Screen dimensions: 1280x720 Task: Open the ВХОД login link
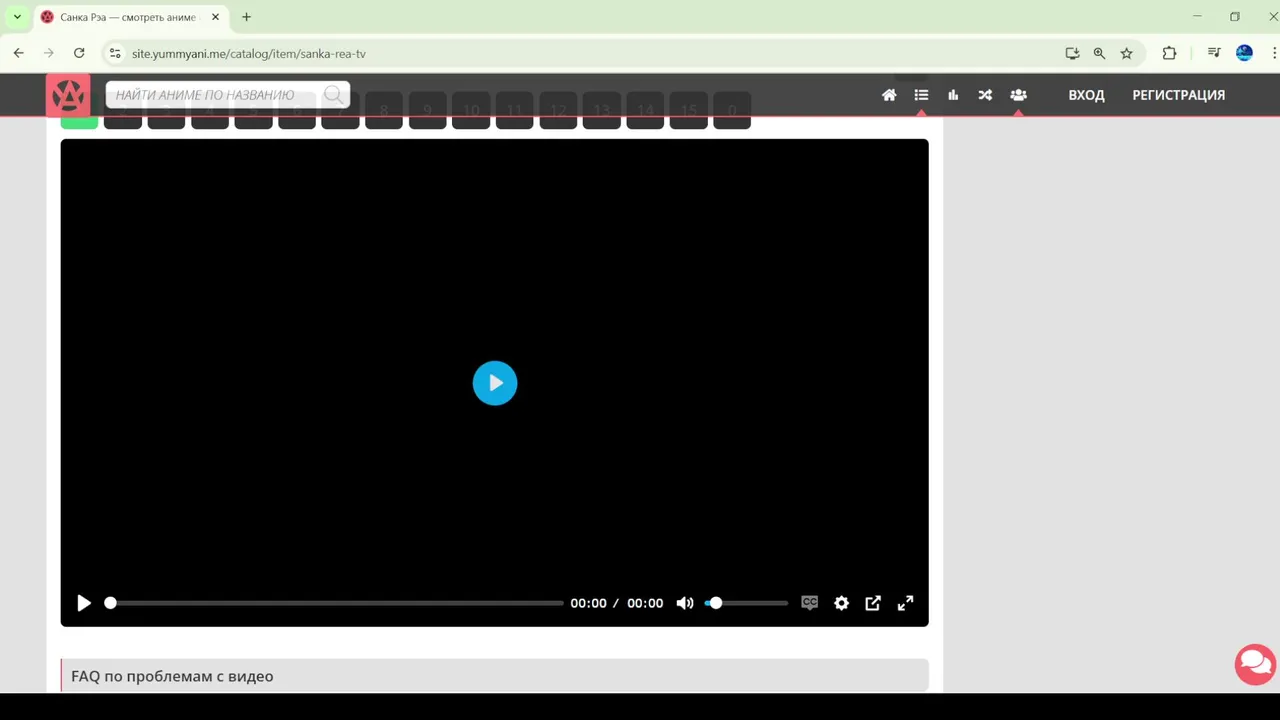[1086, 95]
